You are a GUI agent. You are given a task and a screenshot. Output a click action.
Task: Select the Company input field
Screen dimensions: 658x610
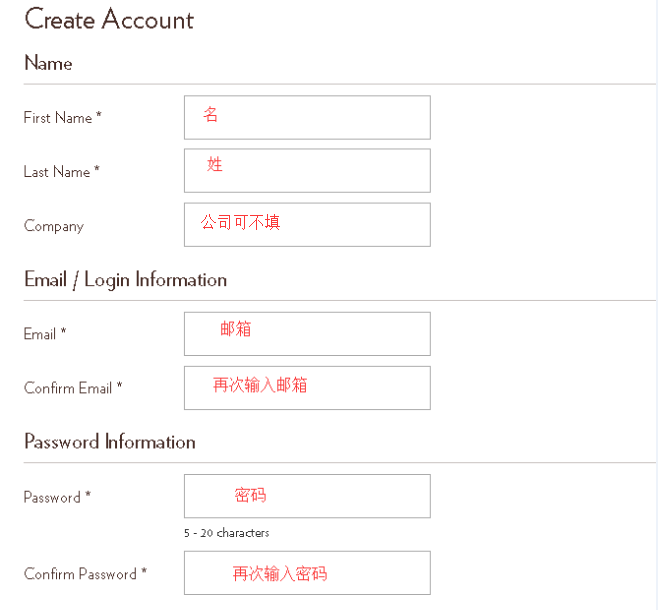tap(307, 225)
